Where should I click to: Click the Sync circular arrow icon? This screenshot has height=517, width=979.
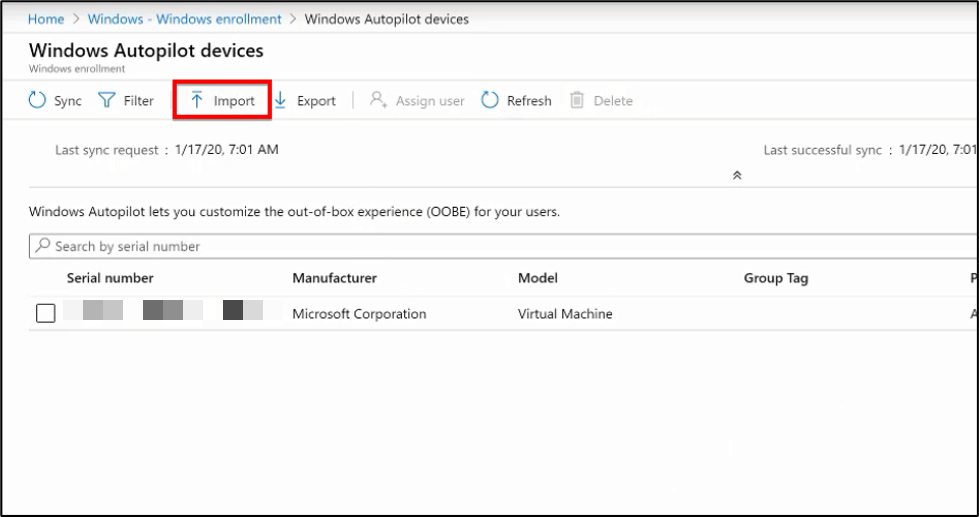click(x=37, y=100)
